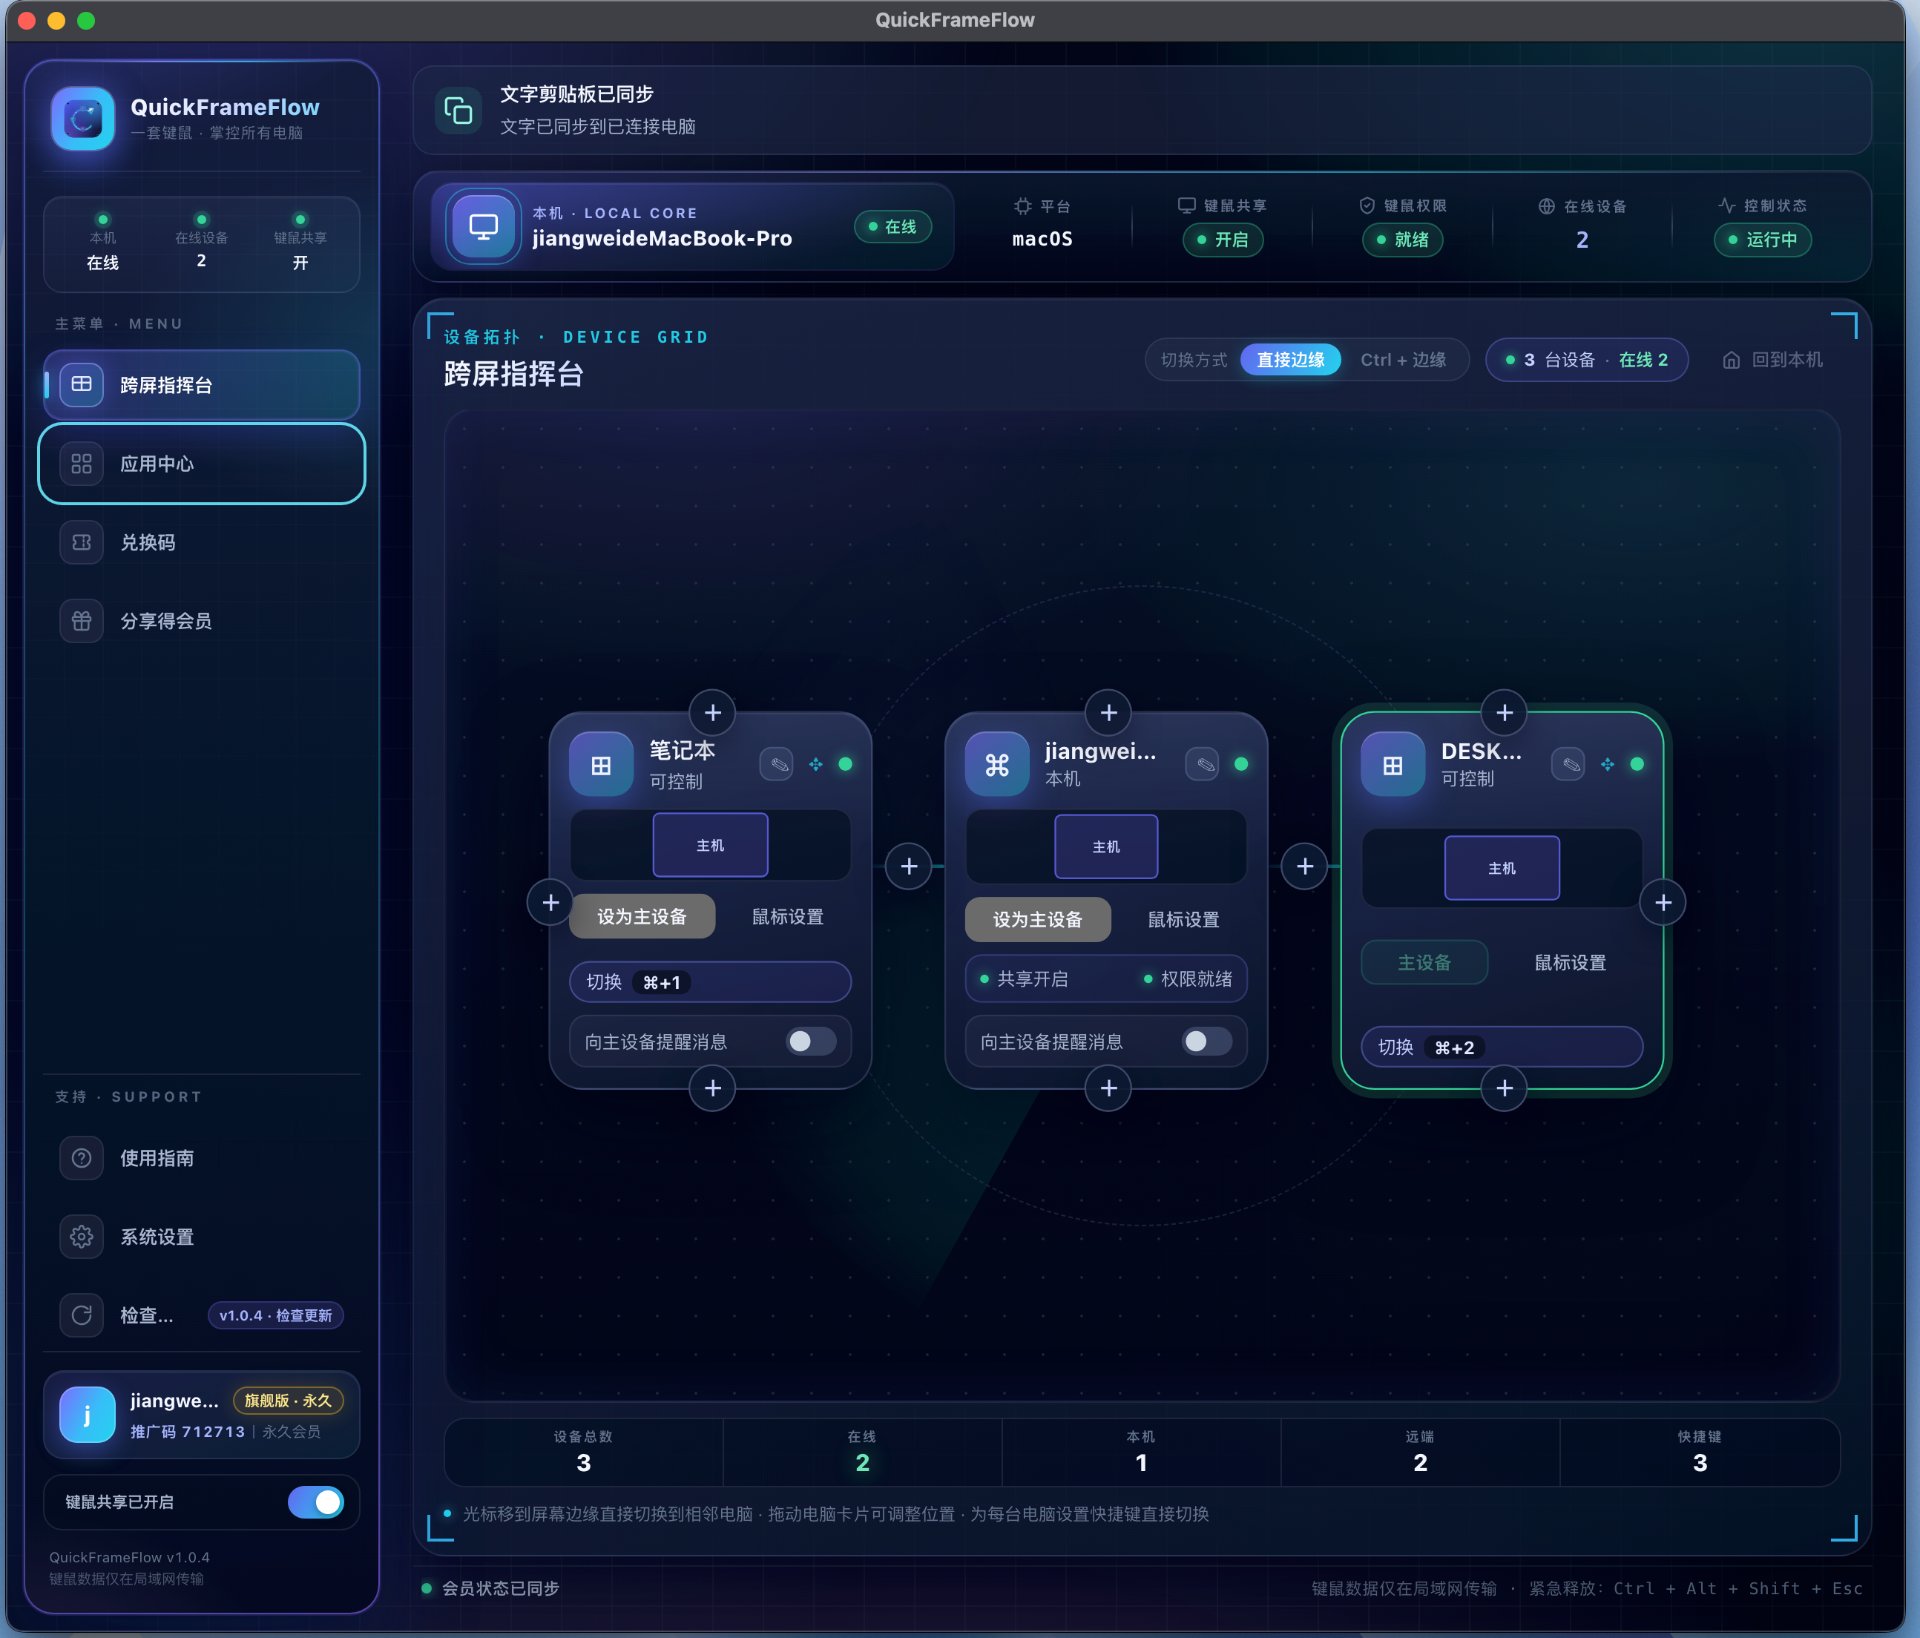The image size is (1920, 1638).
Task: Click the v1.0.4 · 检查更新 badge
Action: click(x=275, y=1315)
